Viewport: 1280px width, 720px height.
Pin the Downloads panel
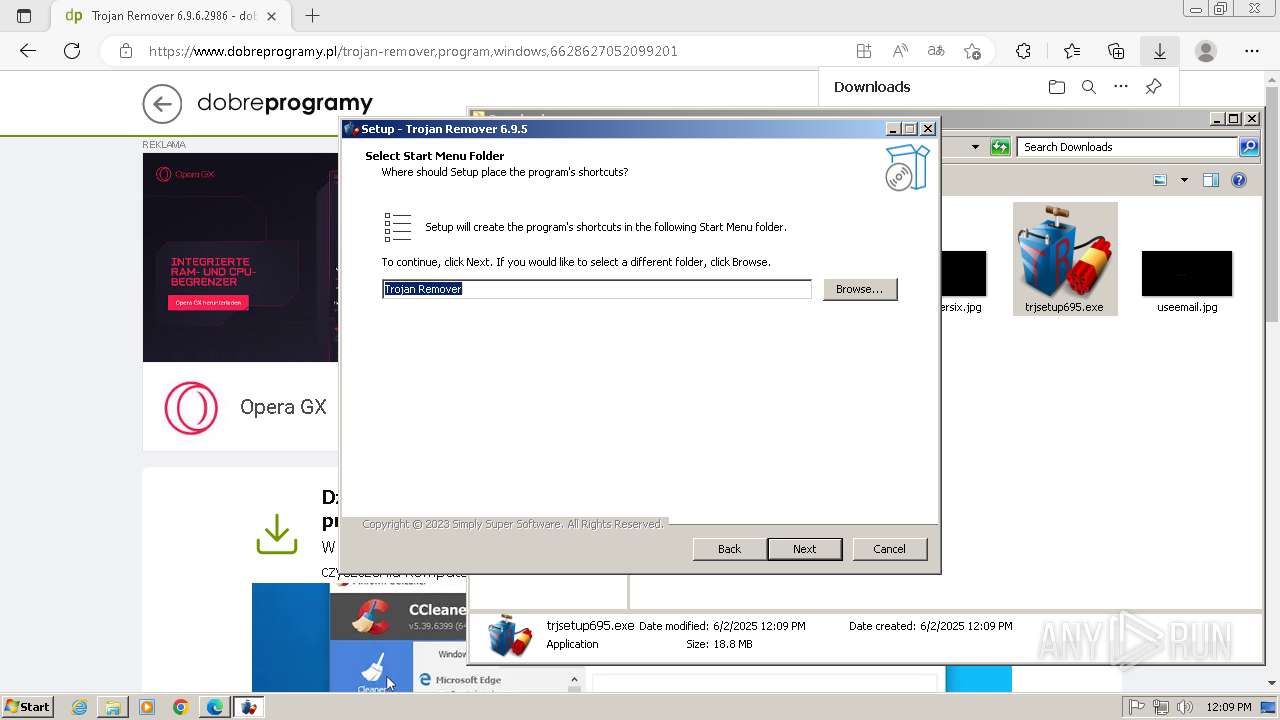tap(1153, 87)
